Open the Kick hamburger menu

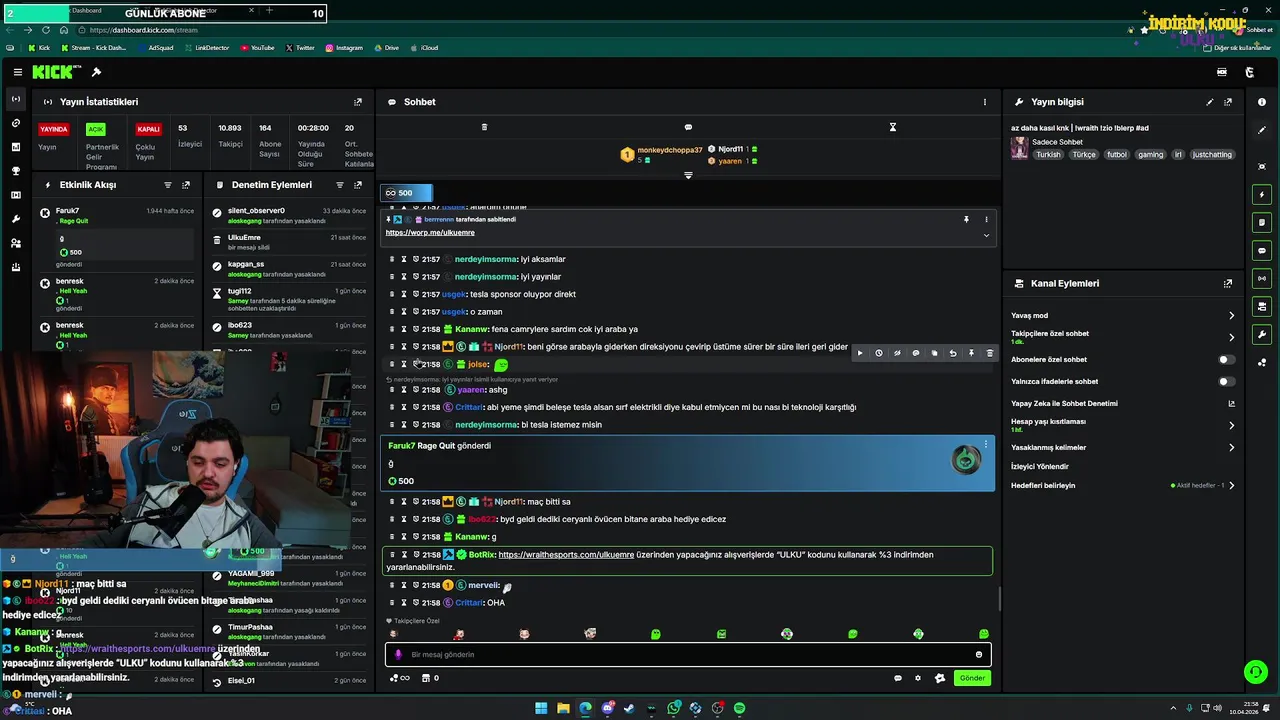tap(18, 72)
